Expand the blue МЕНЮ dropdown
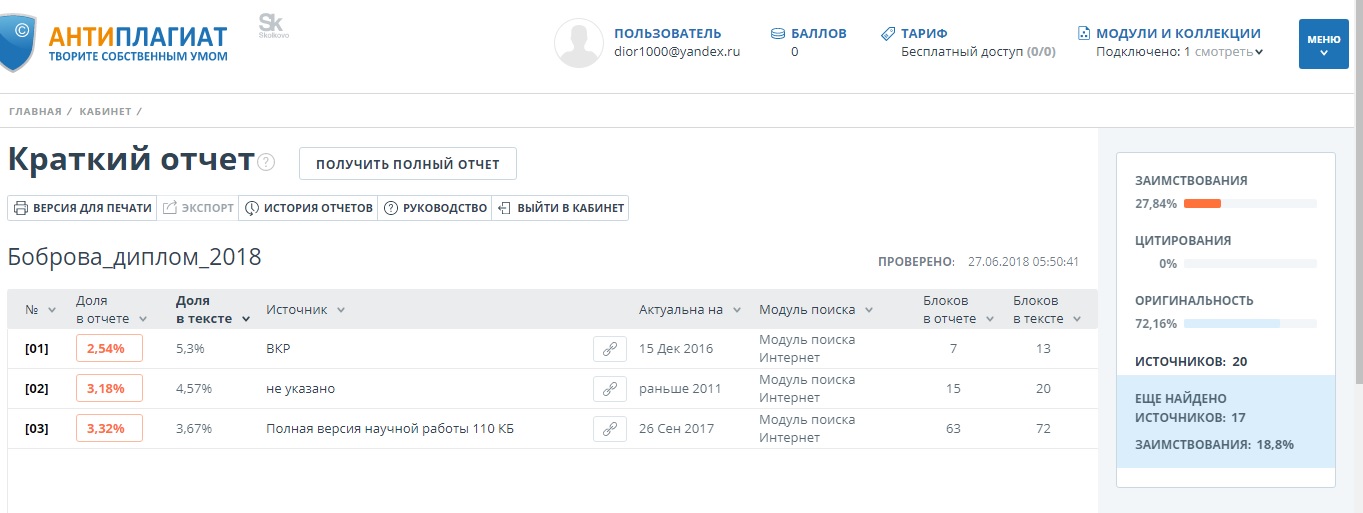1363x513 pixels. (x=1323, y=44)
